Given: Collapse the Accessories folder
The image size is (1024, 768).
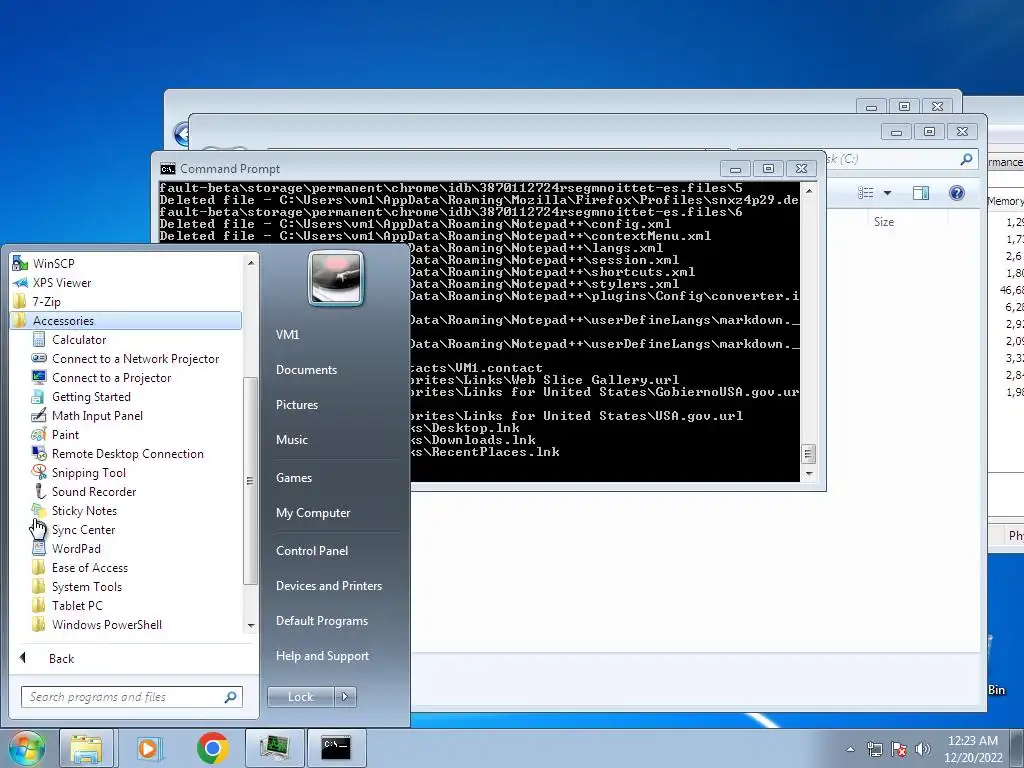Looking at the screenshot, I should (x=63, y=321).
